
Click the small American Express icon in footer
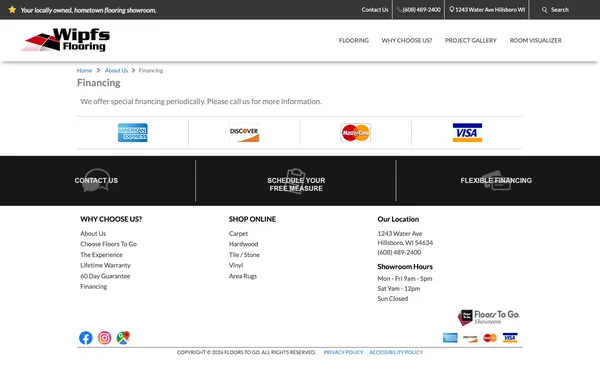pos(450,338)
